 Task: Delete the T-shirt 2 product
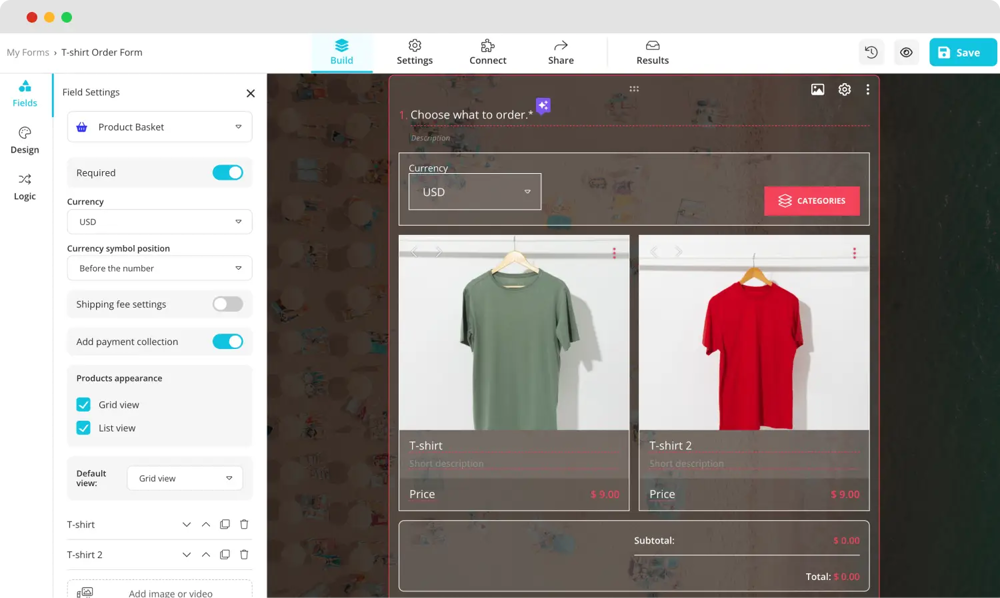[x=244, y=555]
